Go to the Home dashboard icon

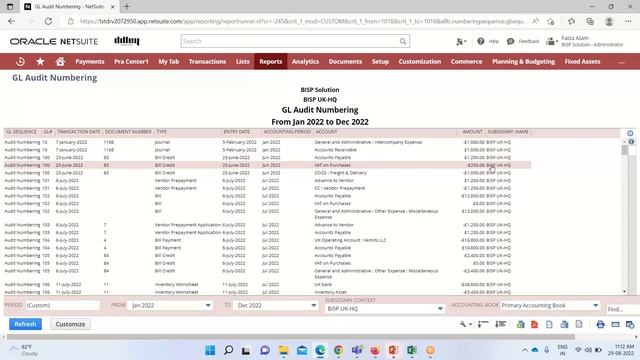point(60,62)
